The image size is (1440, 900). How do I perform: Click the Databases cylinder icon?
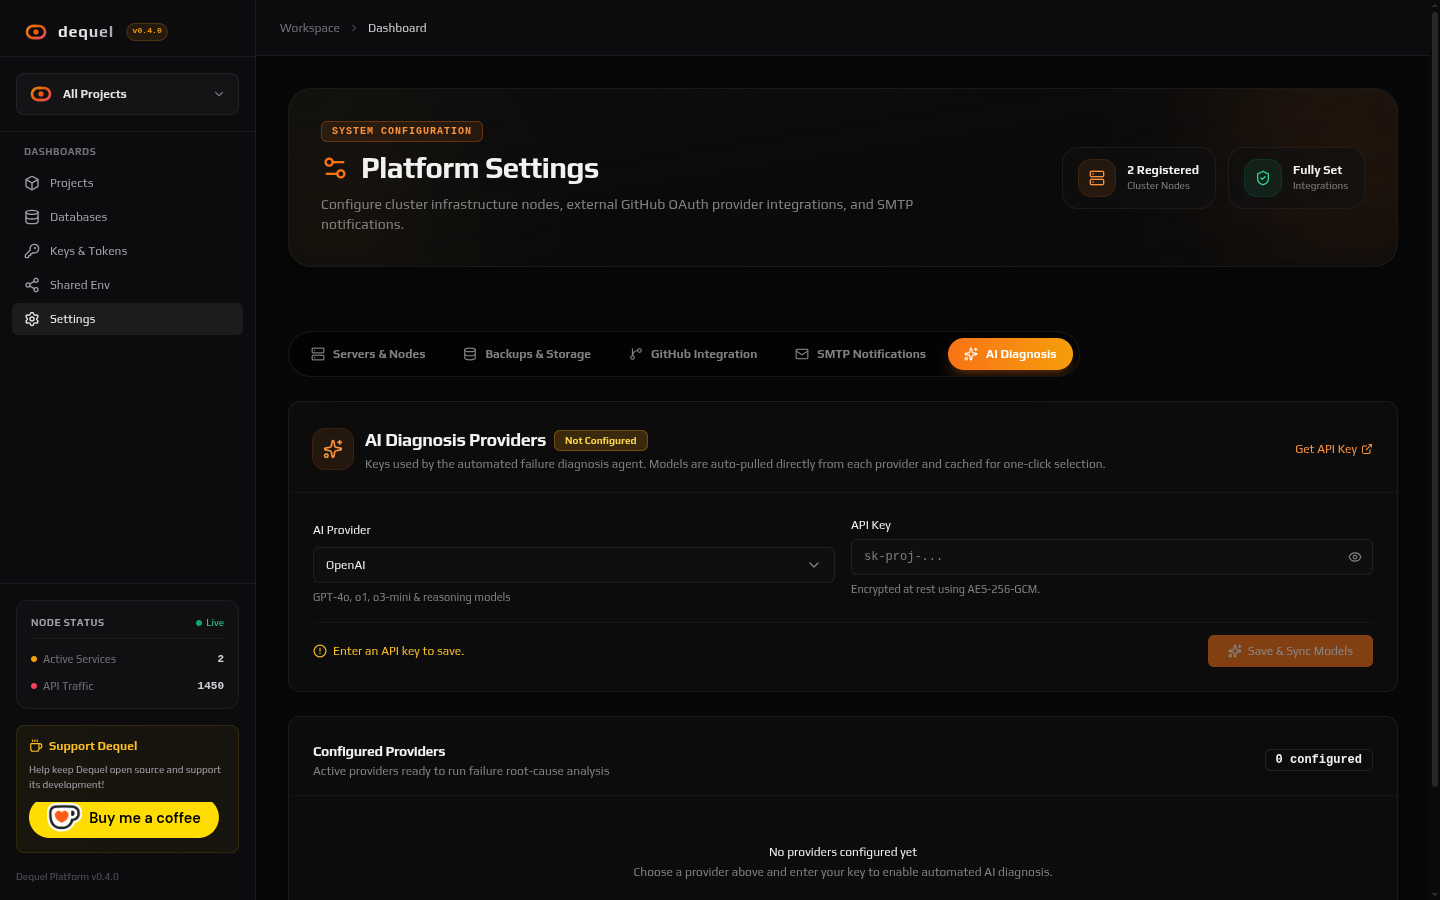(32, 217)
